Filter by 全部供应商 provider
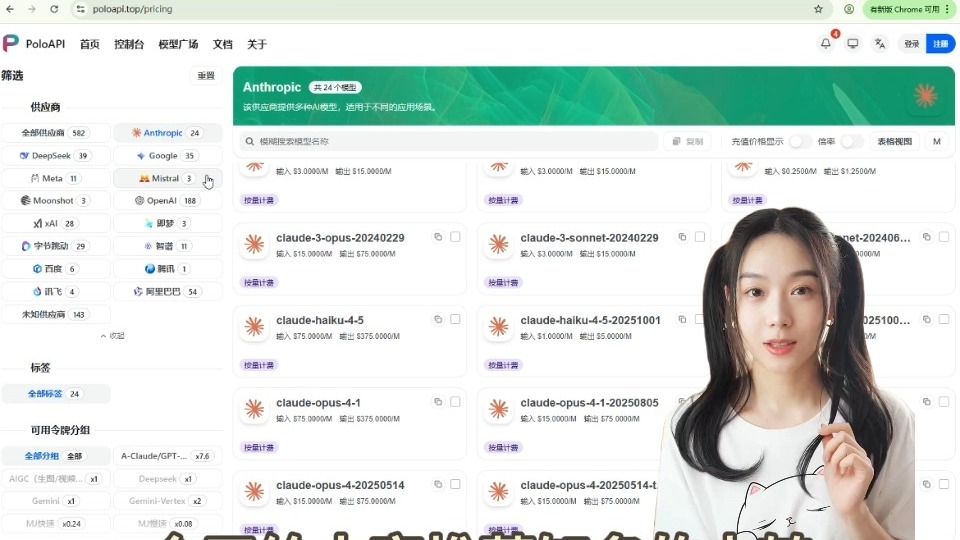960x540 pixels. coord(56,133)
